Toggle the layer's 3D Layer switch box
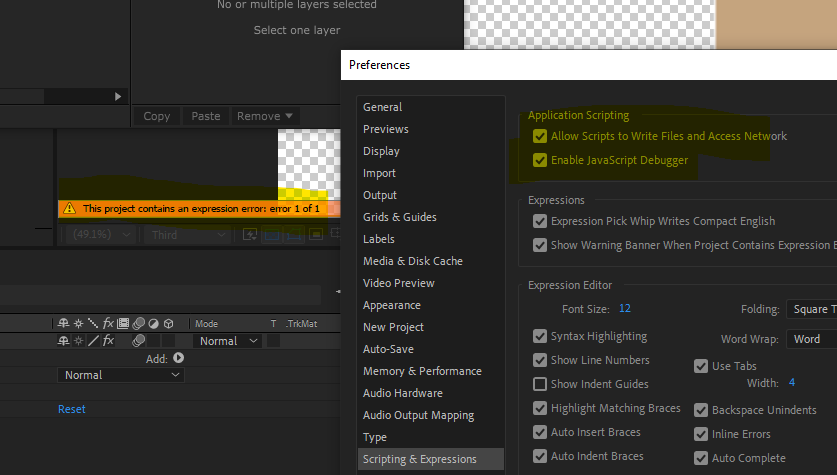The height and width of the screenshot is (475, 837). [x=169, y=341]
